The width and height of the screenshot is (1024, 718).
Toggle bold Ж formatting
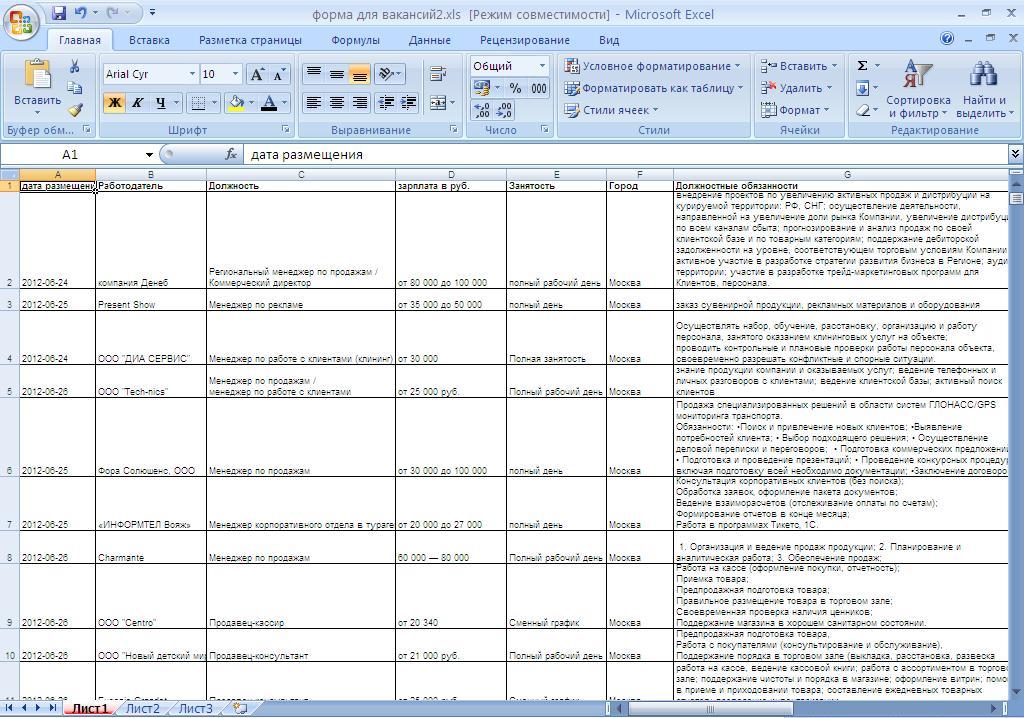[114, 103]
